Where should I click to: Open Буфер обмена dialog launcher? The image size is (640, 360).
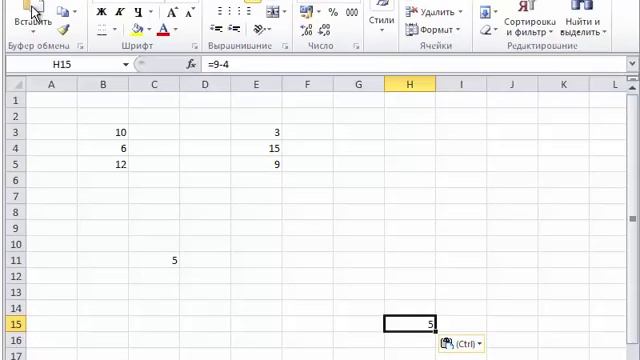(80, 46)
